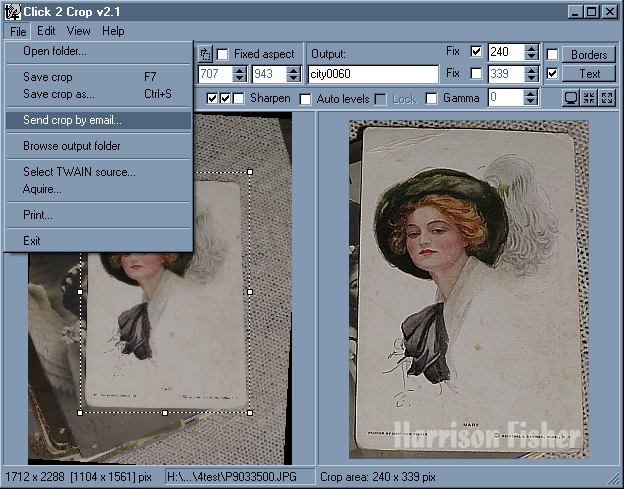Click the right-middle crop selection handle
The image size is (624, 489).
pyautogui.click(x=250, y=292)
